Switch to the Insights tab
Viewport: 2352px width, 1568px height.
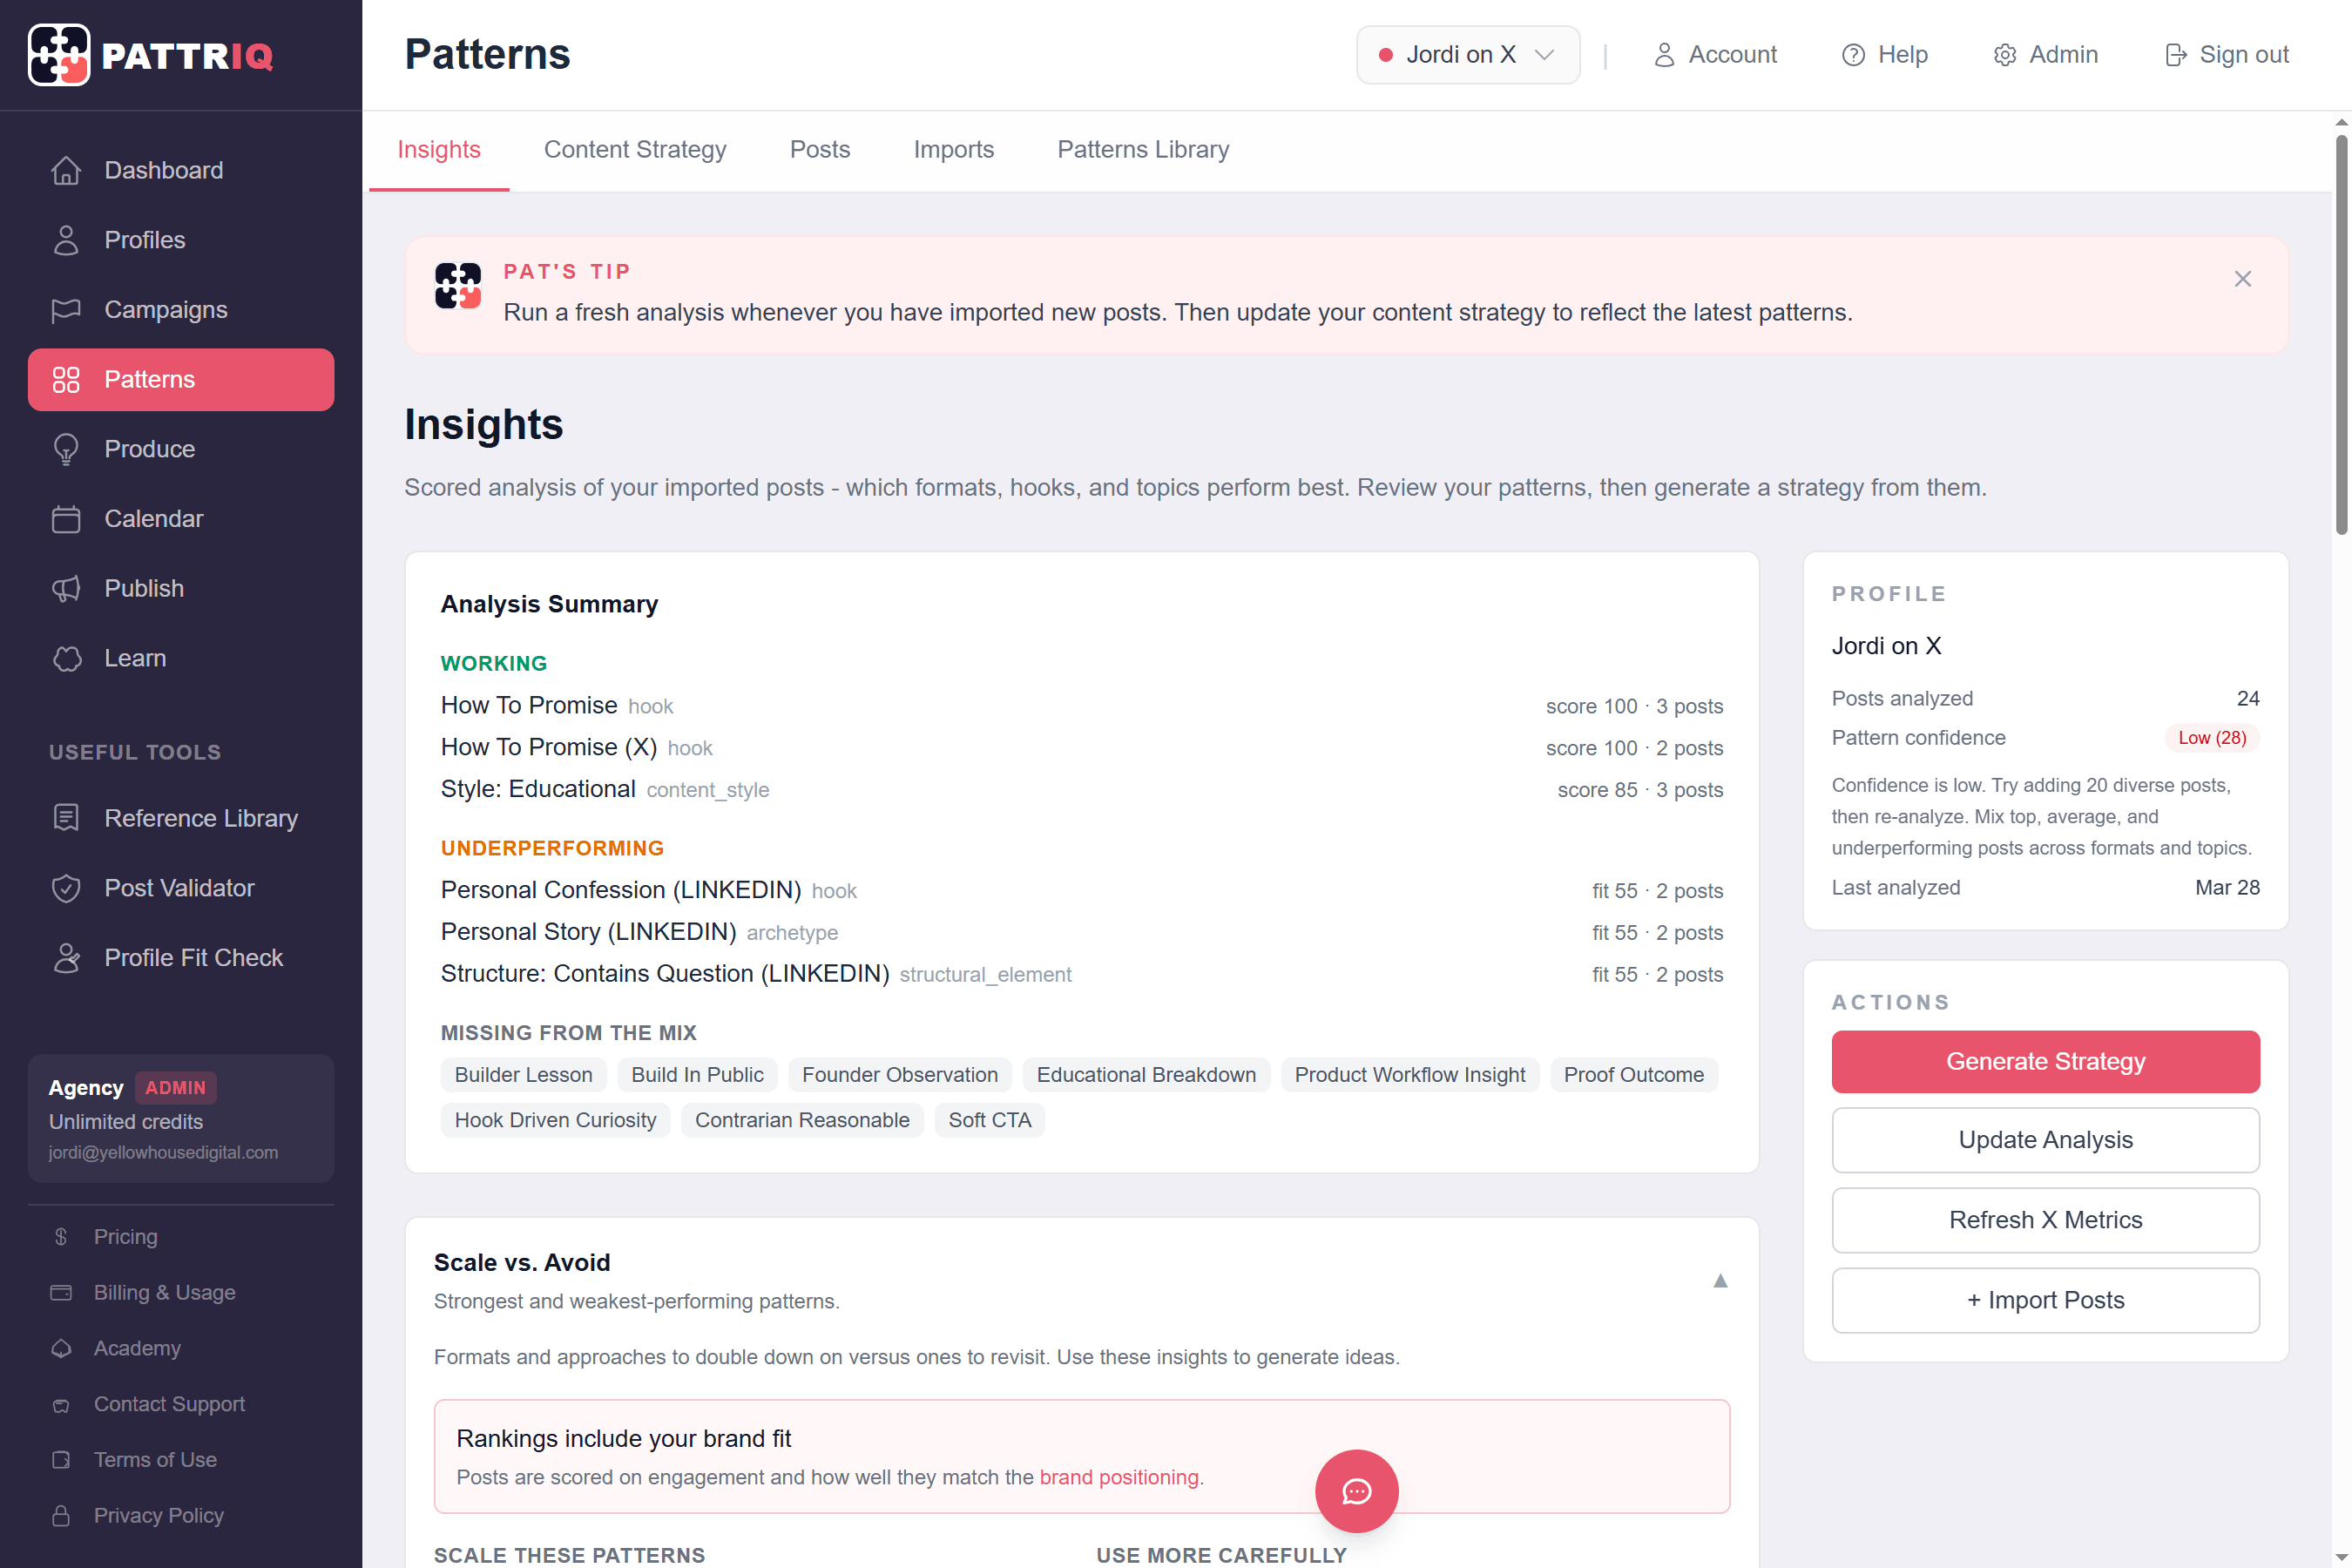[x=439, y=149]
